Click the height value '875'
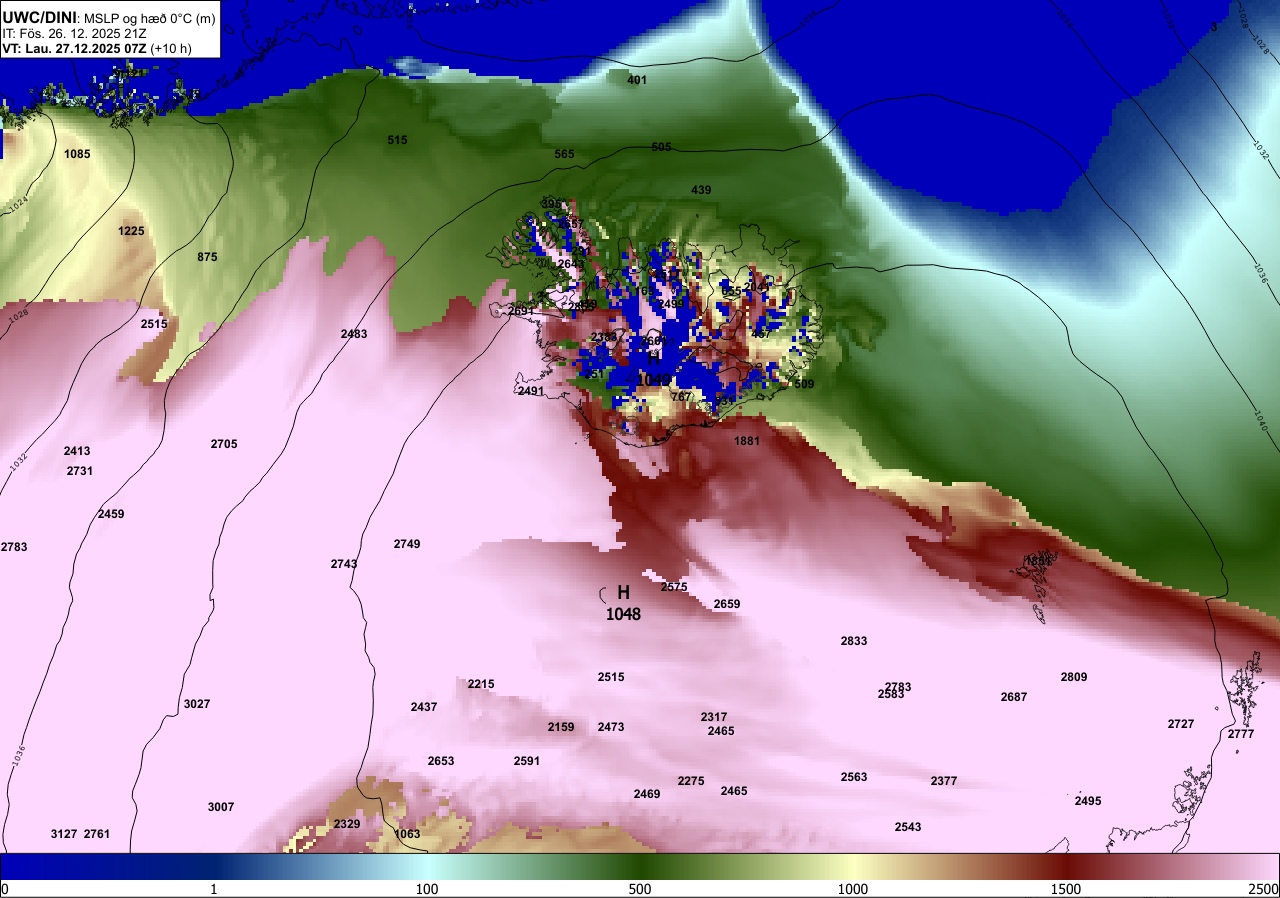The width and height of the screenshot is (1280, 898). coord(207,257)
